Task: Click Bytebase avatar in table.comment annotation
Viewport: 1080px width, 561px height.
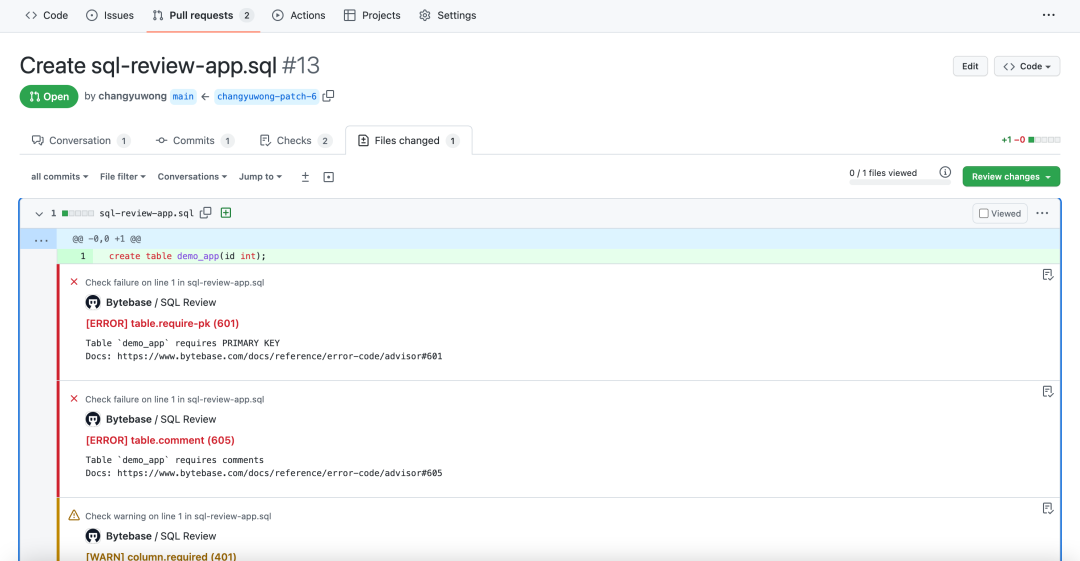Action: [93, 419]
